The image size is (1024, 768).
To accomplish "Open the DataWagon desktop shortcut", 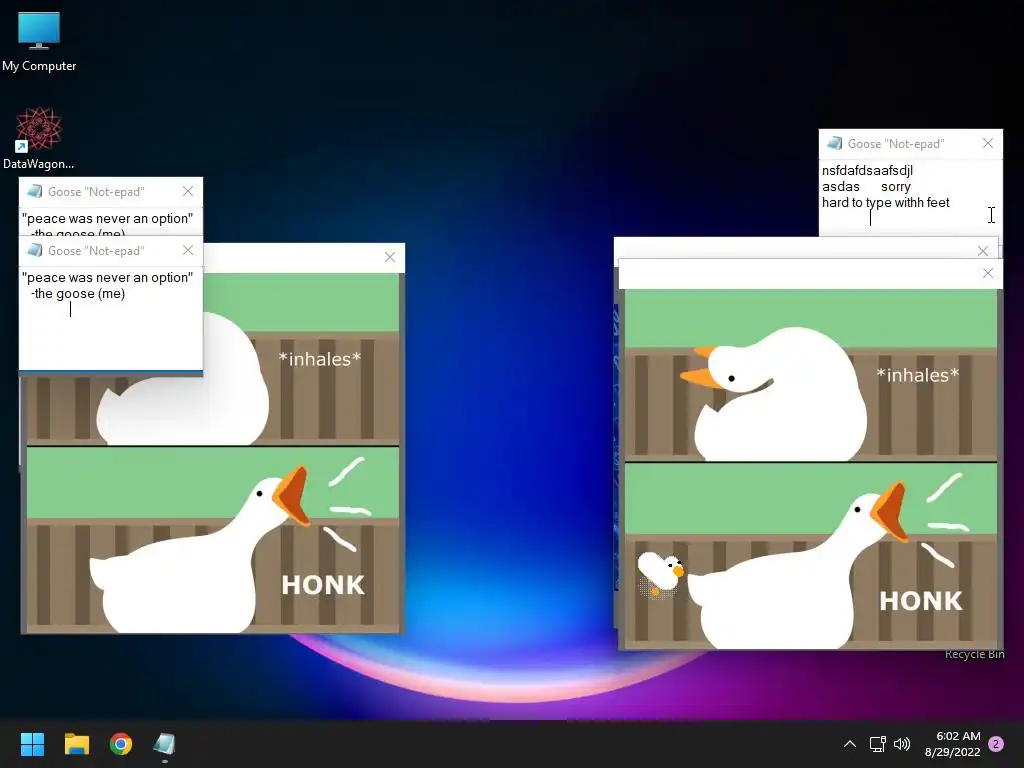I will [x=39, y=138].
